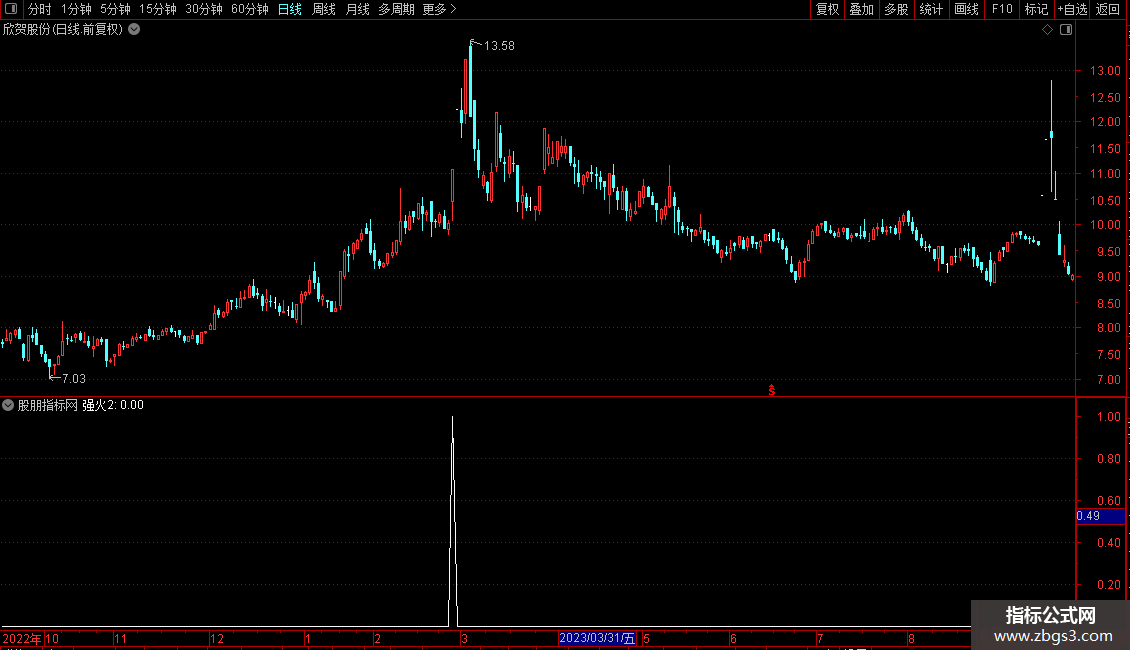
Task: Click the 标记 mark button
Action: coord(1036,9)
